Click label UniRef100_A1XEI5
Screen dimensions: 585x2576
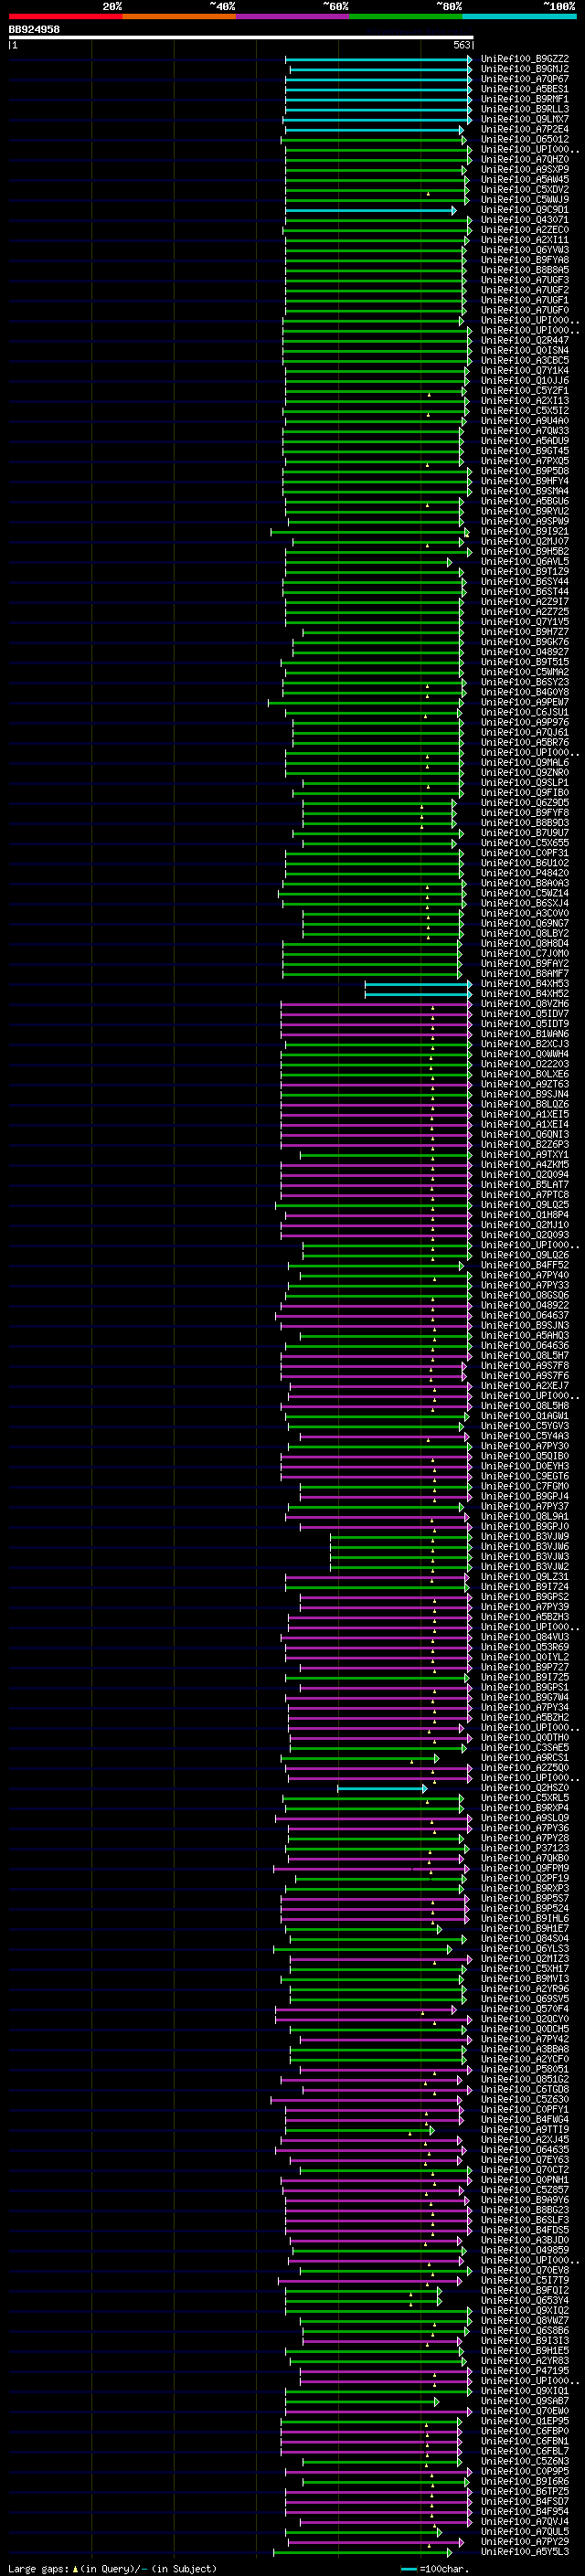coord(525,1114)
